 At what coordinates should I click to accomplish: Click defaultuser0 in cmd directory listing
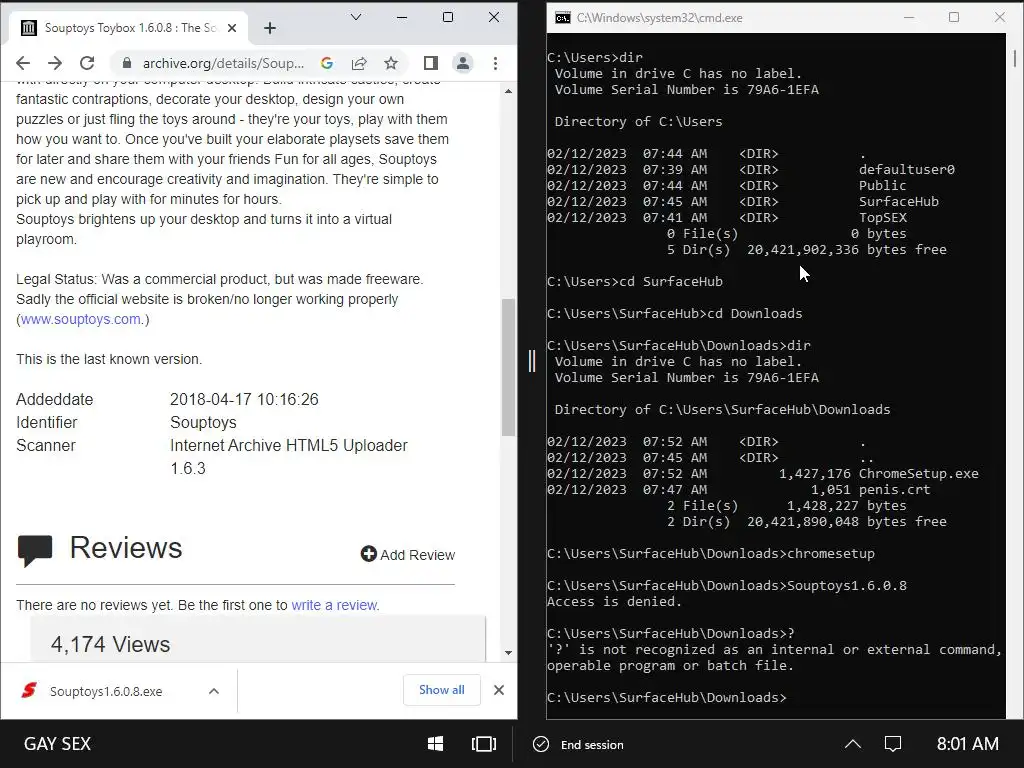point(906,170)
